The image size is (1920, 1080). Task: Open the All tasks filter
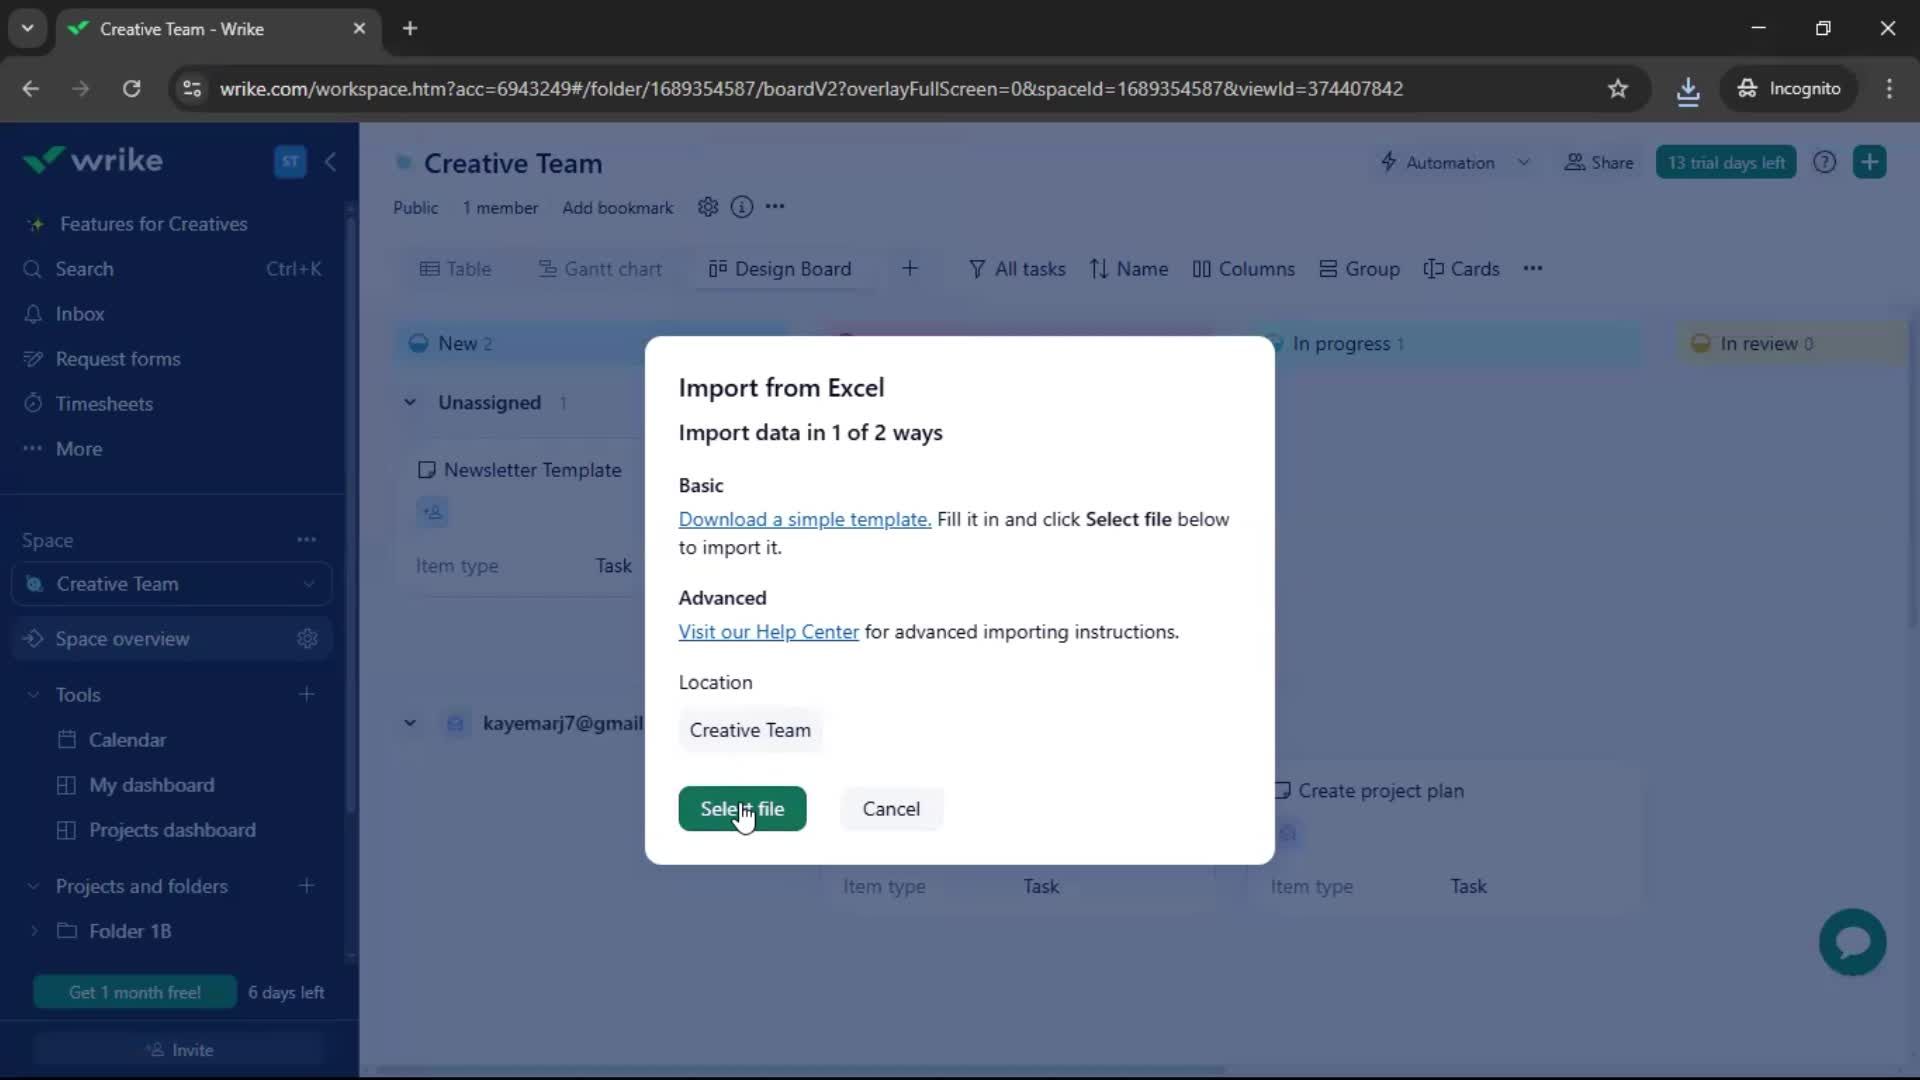[1017, 269]
